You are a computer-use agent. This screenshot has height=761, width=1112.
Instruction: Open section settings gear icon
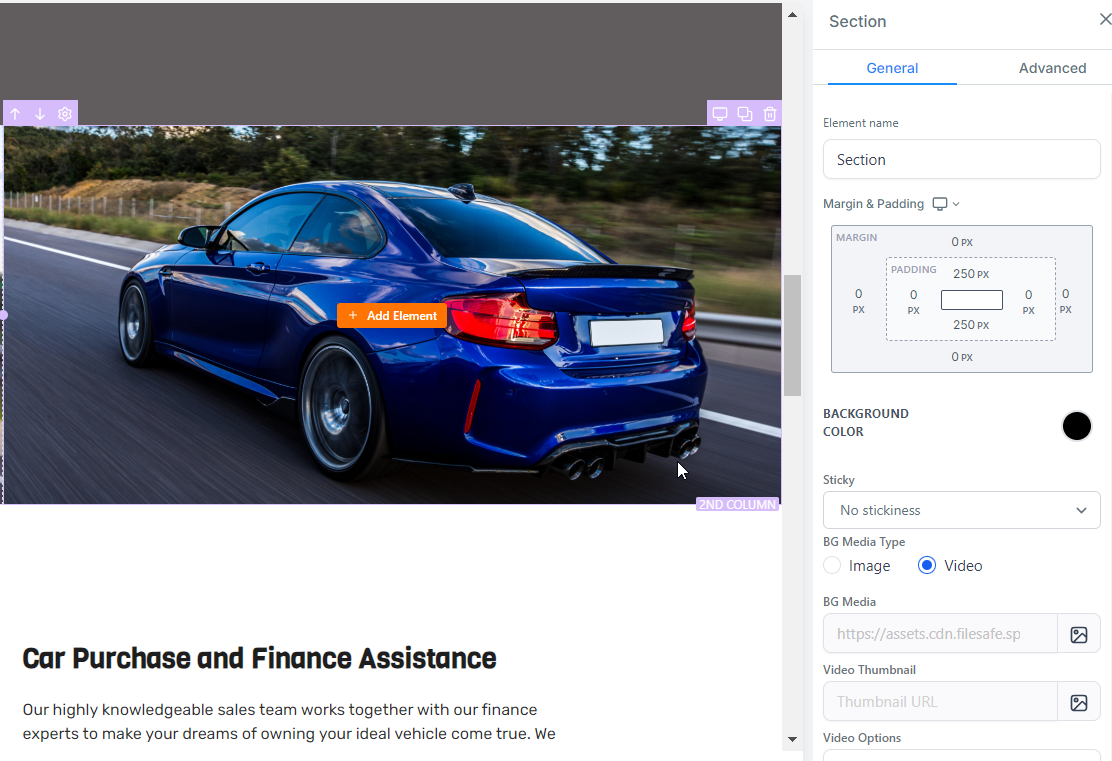[65, 113]
